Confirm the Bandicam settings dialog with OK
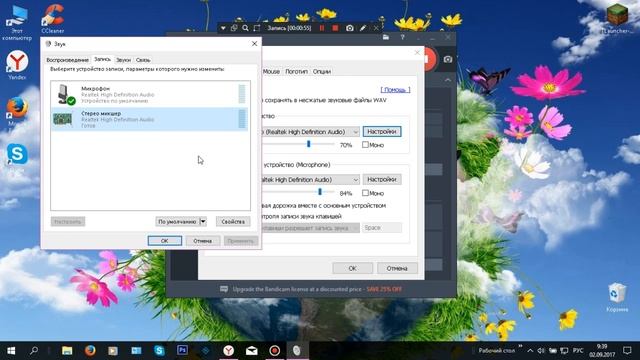The width and height of the screenshot is (640, 360). pyautogui.click(x=353, y=268)
